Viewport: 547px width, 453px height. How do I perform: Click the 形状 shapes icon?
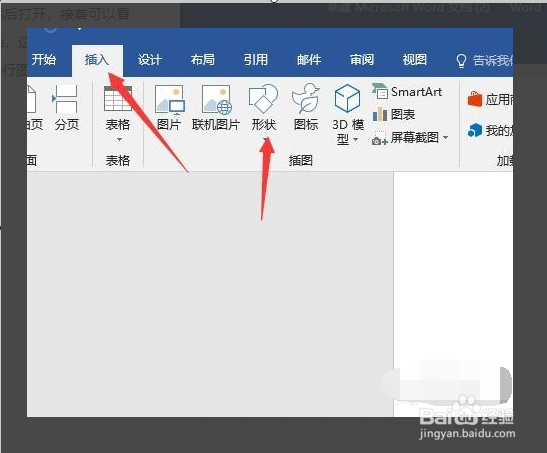tap(263, 98)
